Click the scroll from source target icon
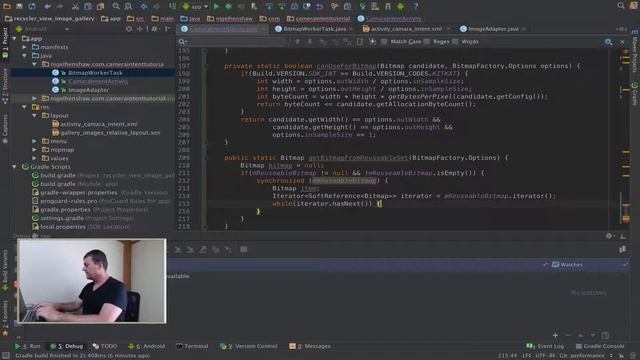The image size is (640, 360). [129, 29]
